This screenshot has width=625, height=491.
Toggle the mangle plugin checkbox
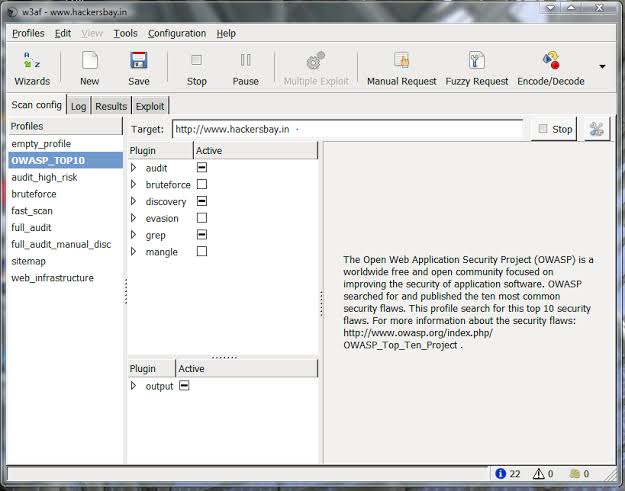[202, 252]
